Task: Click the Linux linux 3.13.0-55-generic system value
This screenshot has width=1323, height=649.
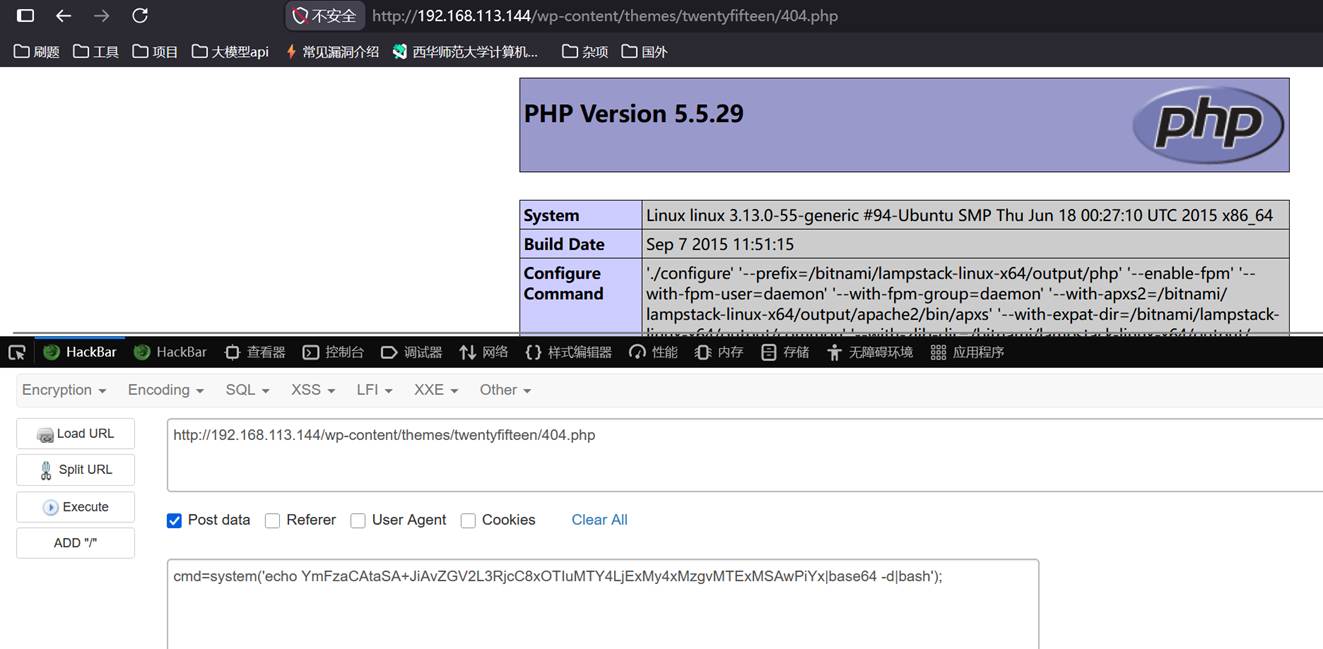Action: coord(959,215)
